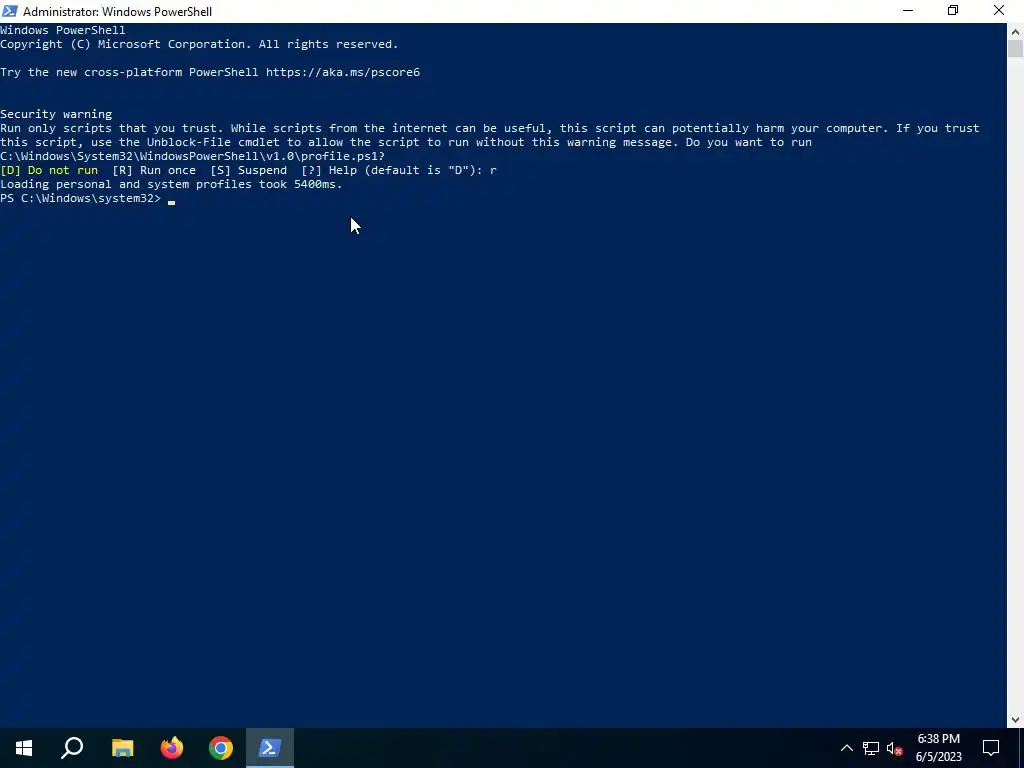The height and width of the screenshot is (768, 1024).
Task: Click the 'Security warning' heading text
Action: 56,114
